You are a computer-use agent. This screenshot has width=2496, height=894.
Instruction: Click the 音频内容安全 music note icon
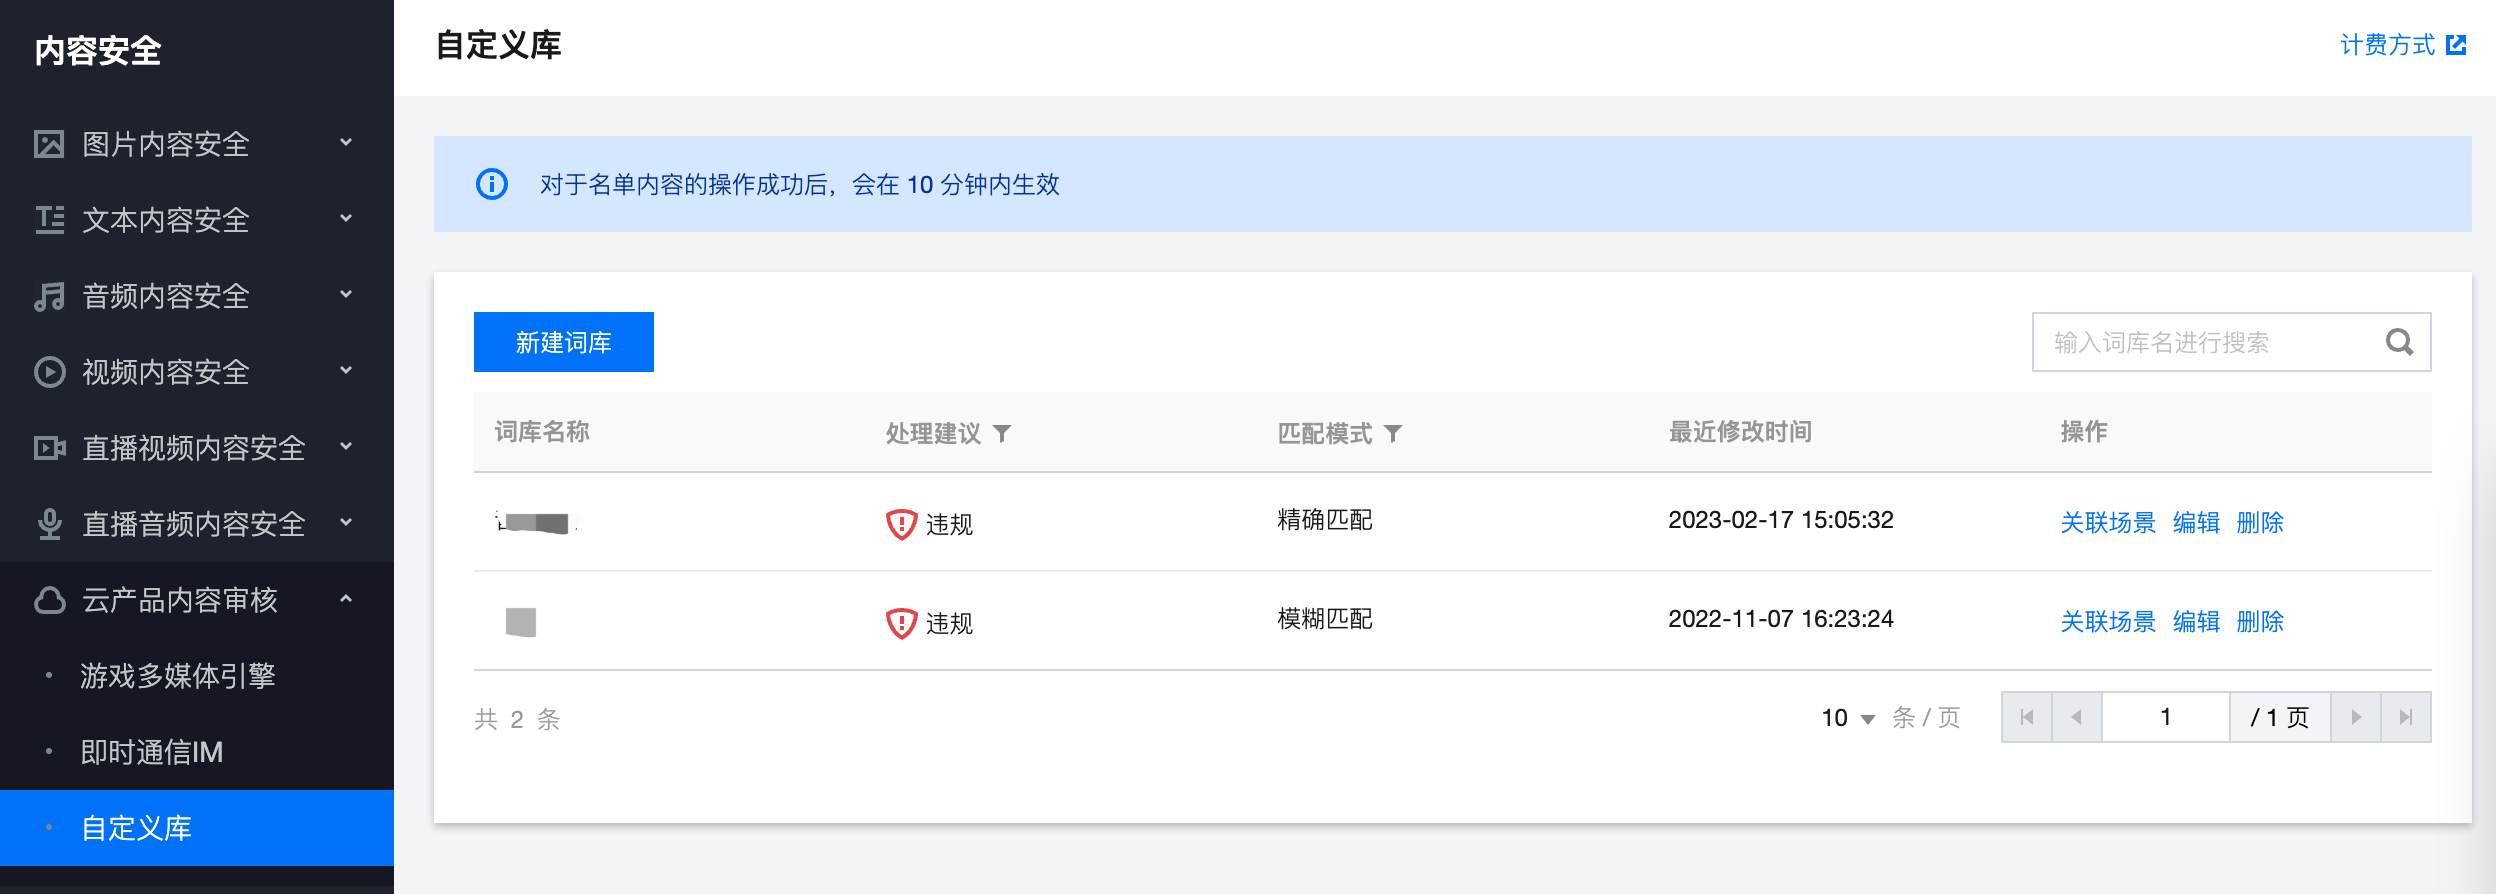49,296
